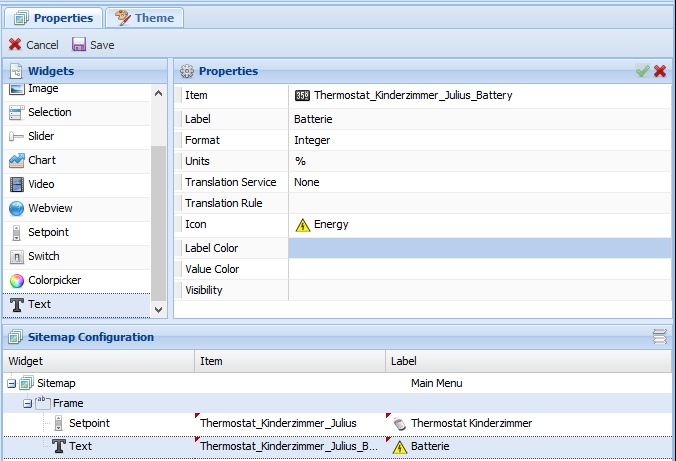Click the red X discard icon
The height and width of the screenshot is (461, 676).
pyautogui.click(x=660, y=71)
